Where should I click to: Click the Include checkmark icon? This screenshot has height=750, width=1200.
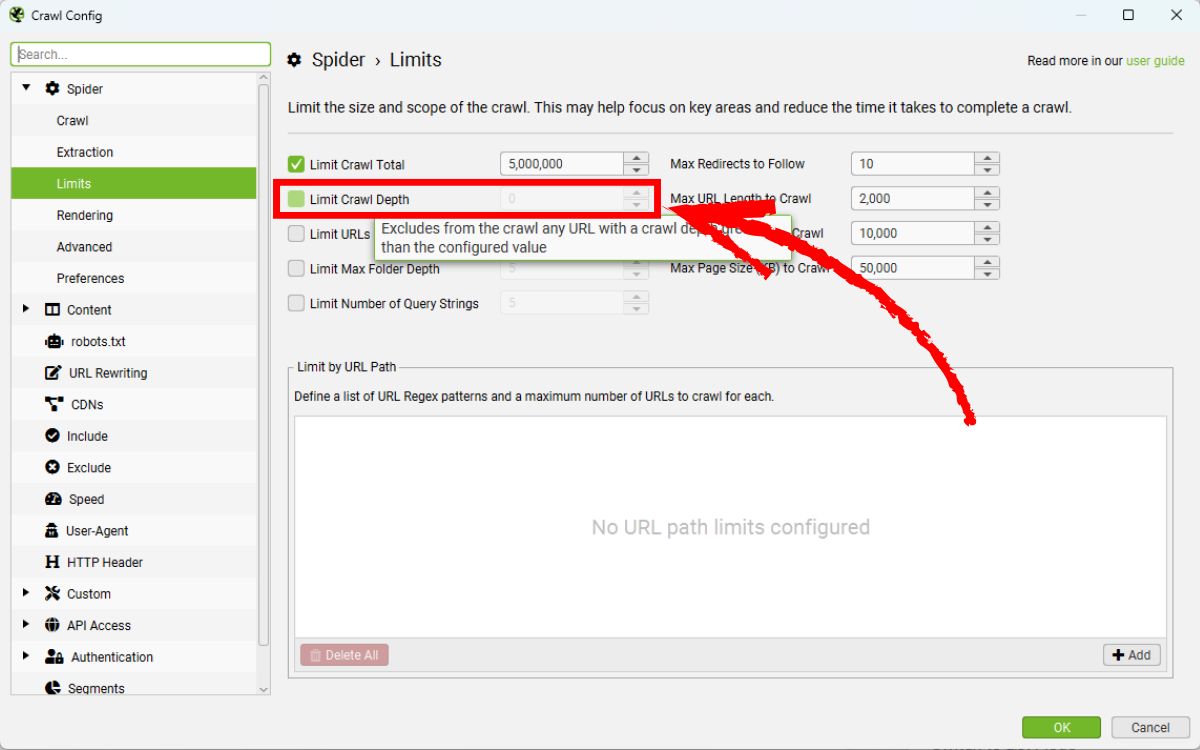click(53, 436)
